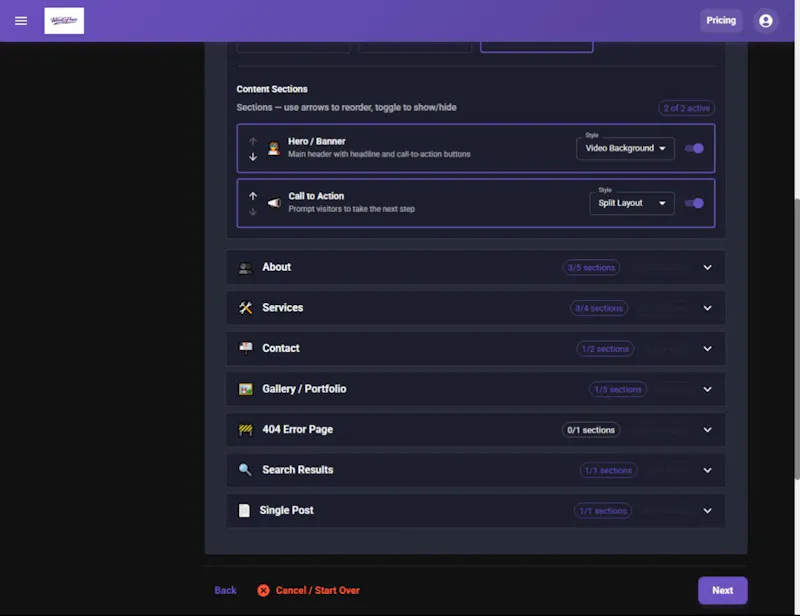Move Call to Action section up

[253, 196]
